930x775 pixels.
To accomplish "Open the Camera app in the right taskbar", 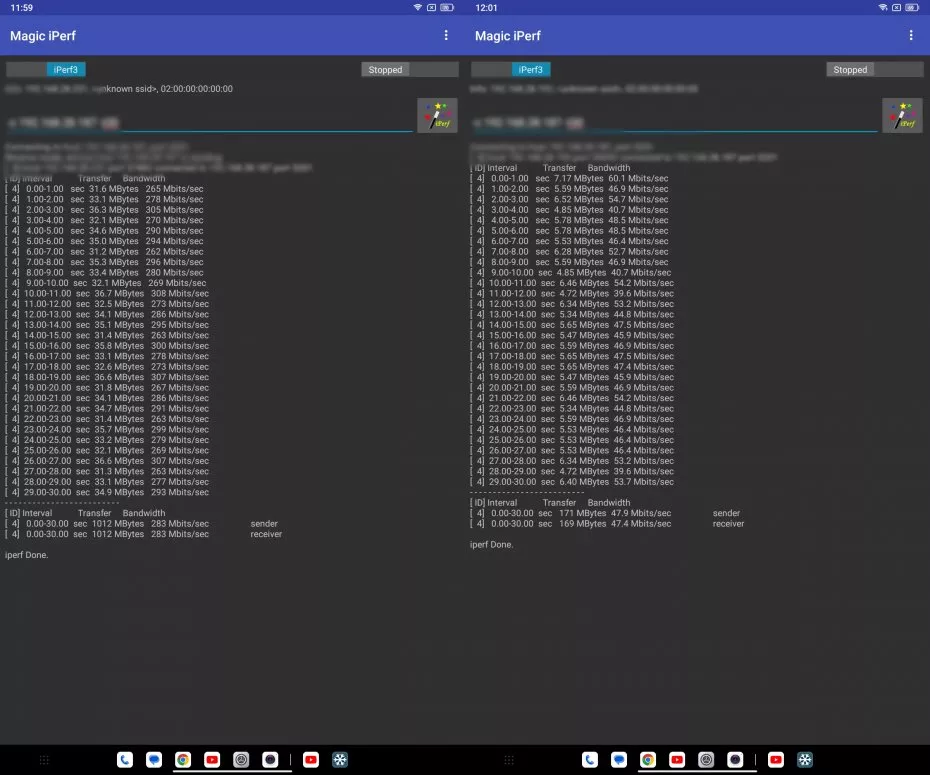I will 735,760.
